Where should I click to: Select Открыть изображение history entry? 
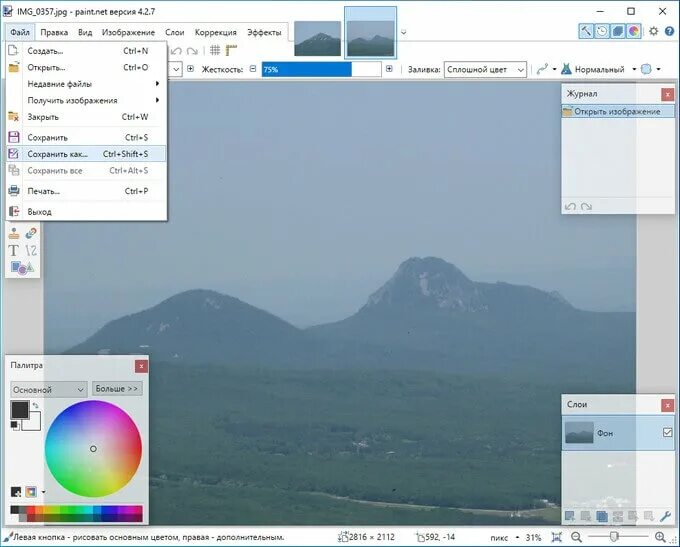click(618, 111)
